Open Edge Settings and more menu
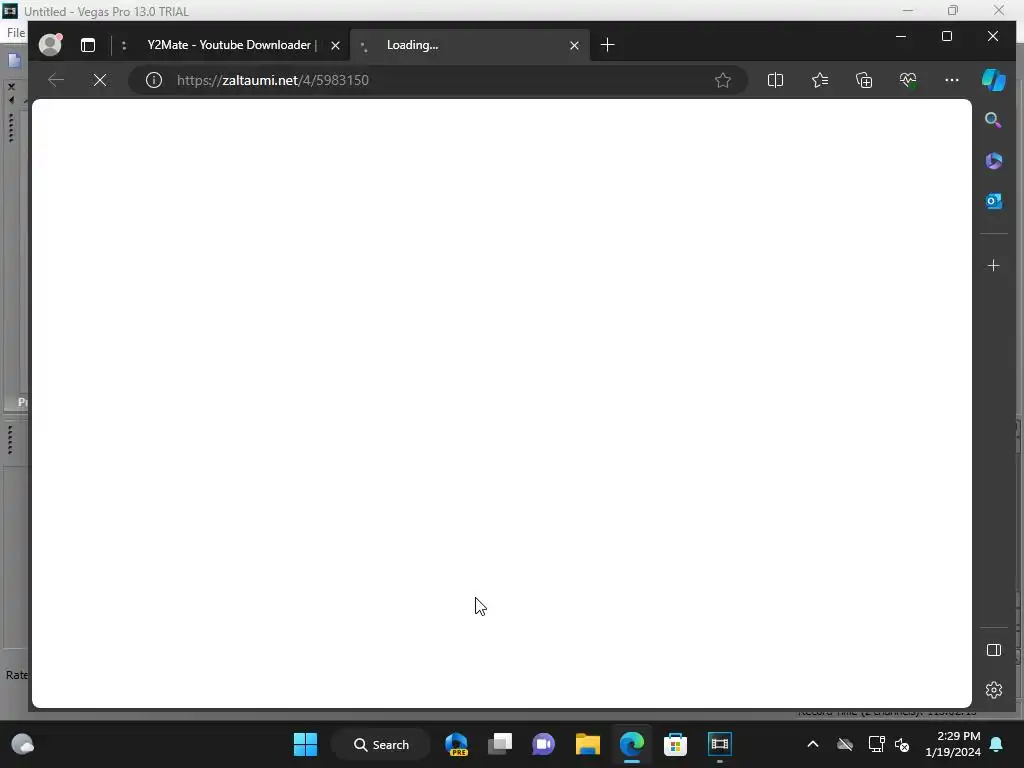Screen dimensions: 1024x768 coord(952,80)
